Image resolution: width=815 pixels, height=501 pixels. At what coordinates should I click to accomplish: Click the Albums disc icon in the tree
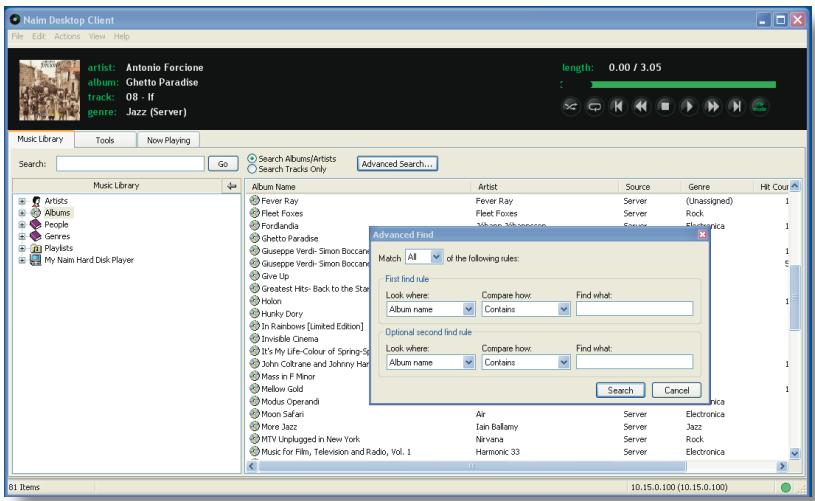click(x=36, y=213)
